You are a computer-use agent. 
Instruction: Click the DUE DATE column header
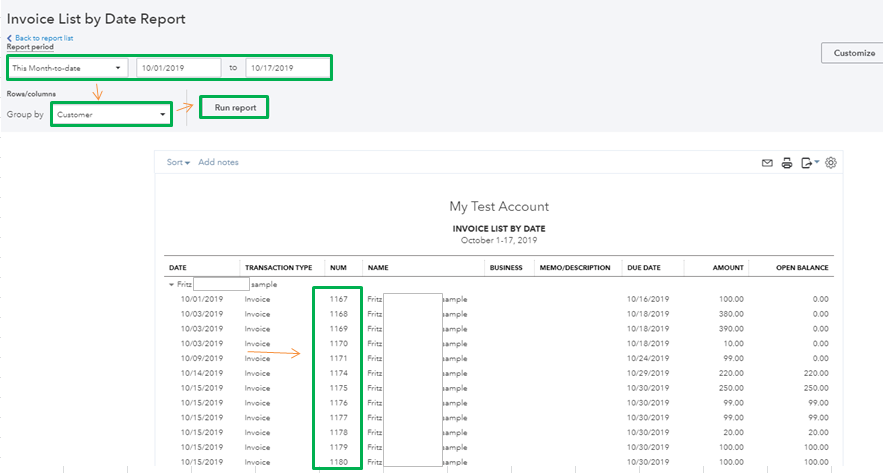[644, 268]
